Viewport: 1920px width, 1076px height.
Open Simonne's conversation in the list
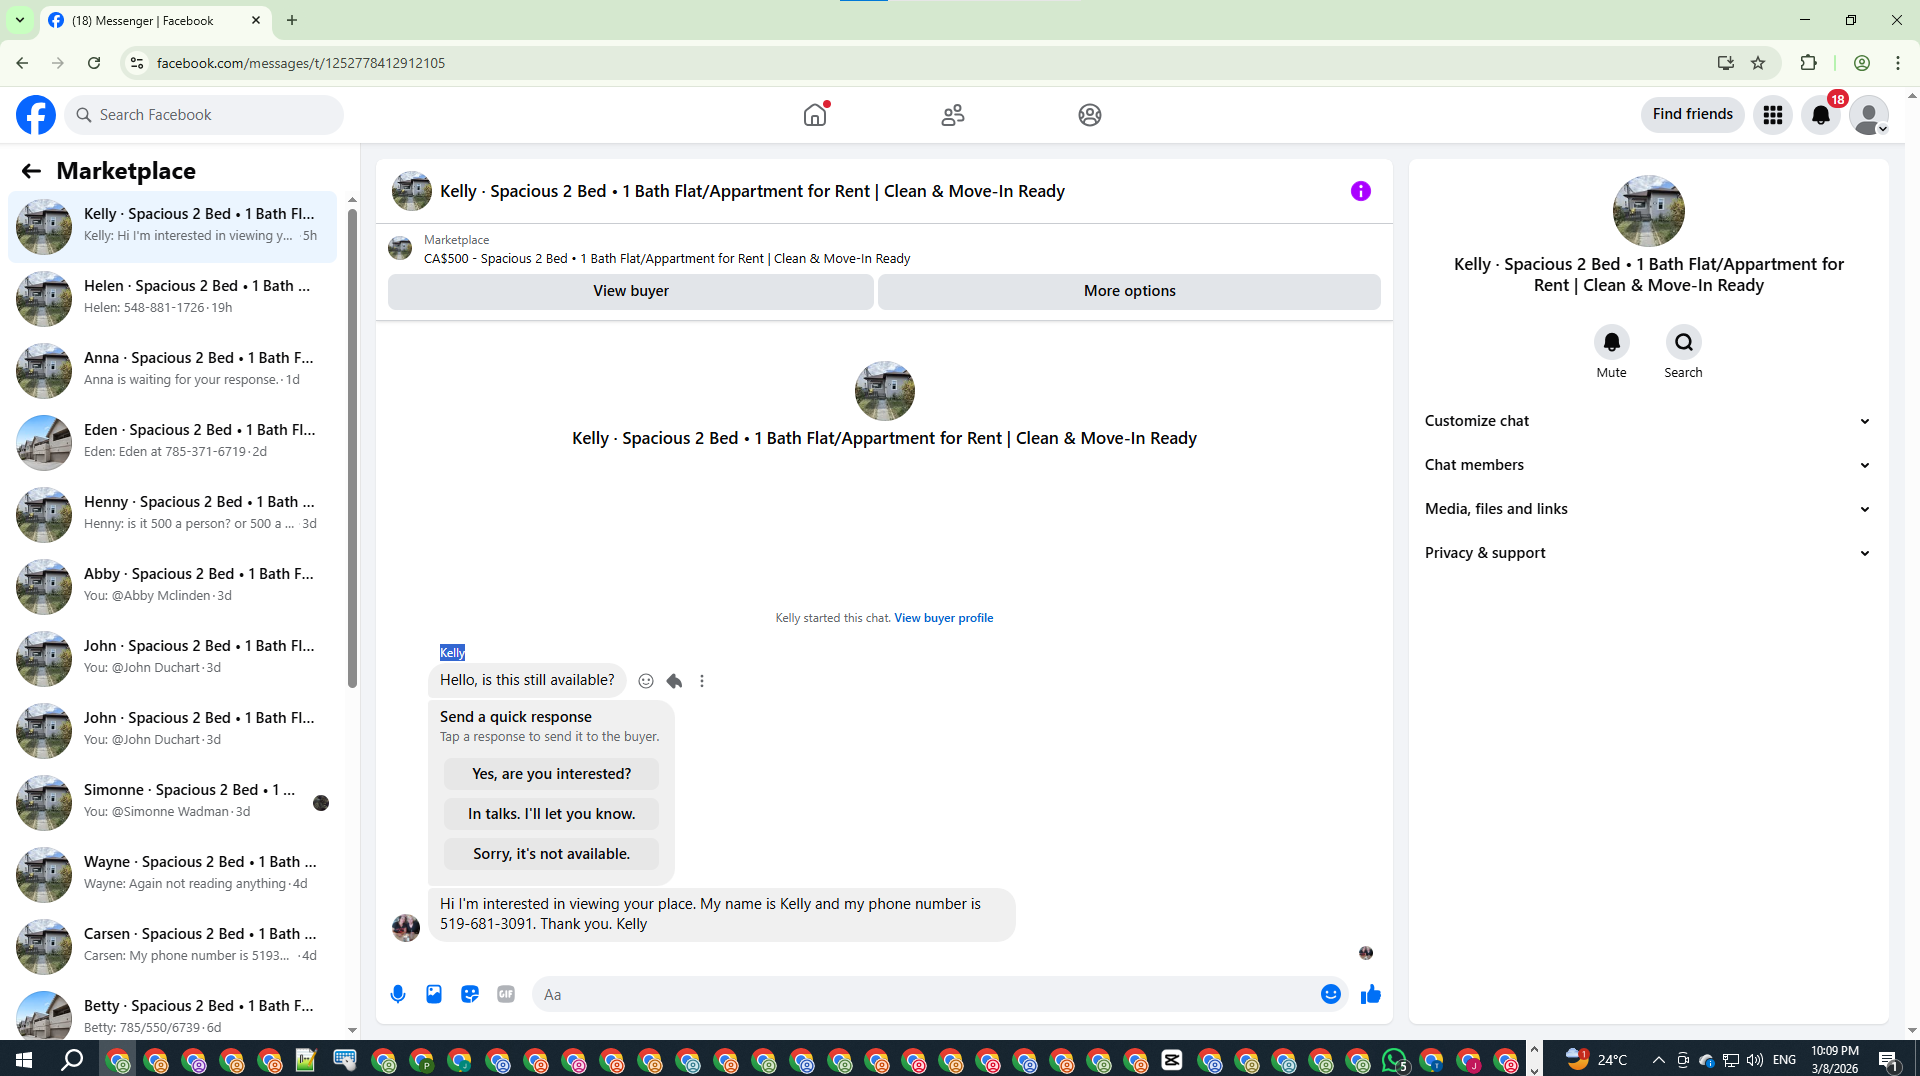coord(172,802)
